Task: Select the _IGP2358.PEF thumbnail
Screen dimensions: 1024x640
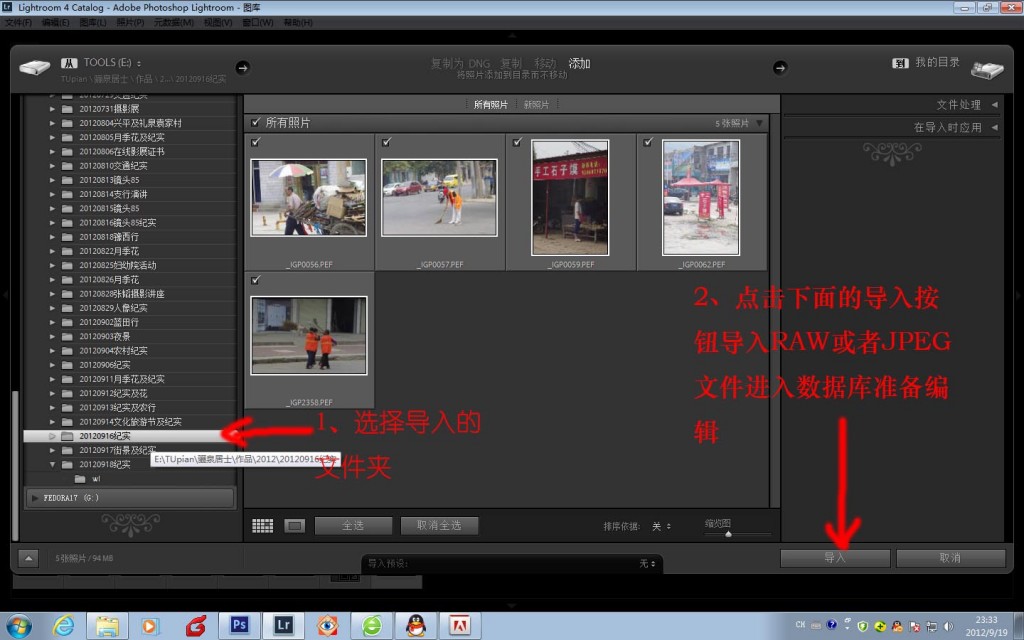Action: [308, 335]
